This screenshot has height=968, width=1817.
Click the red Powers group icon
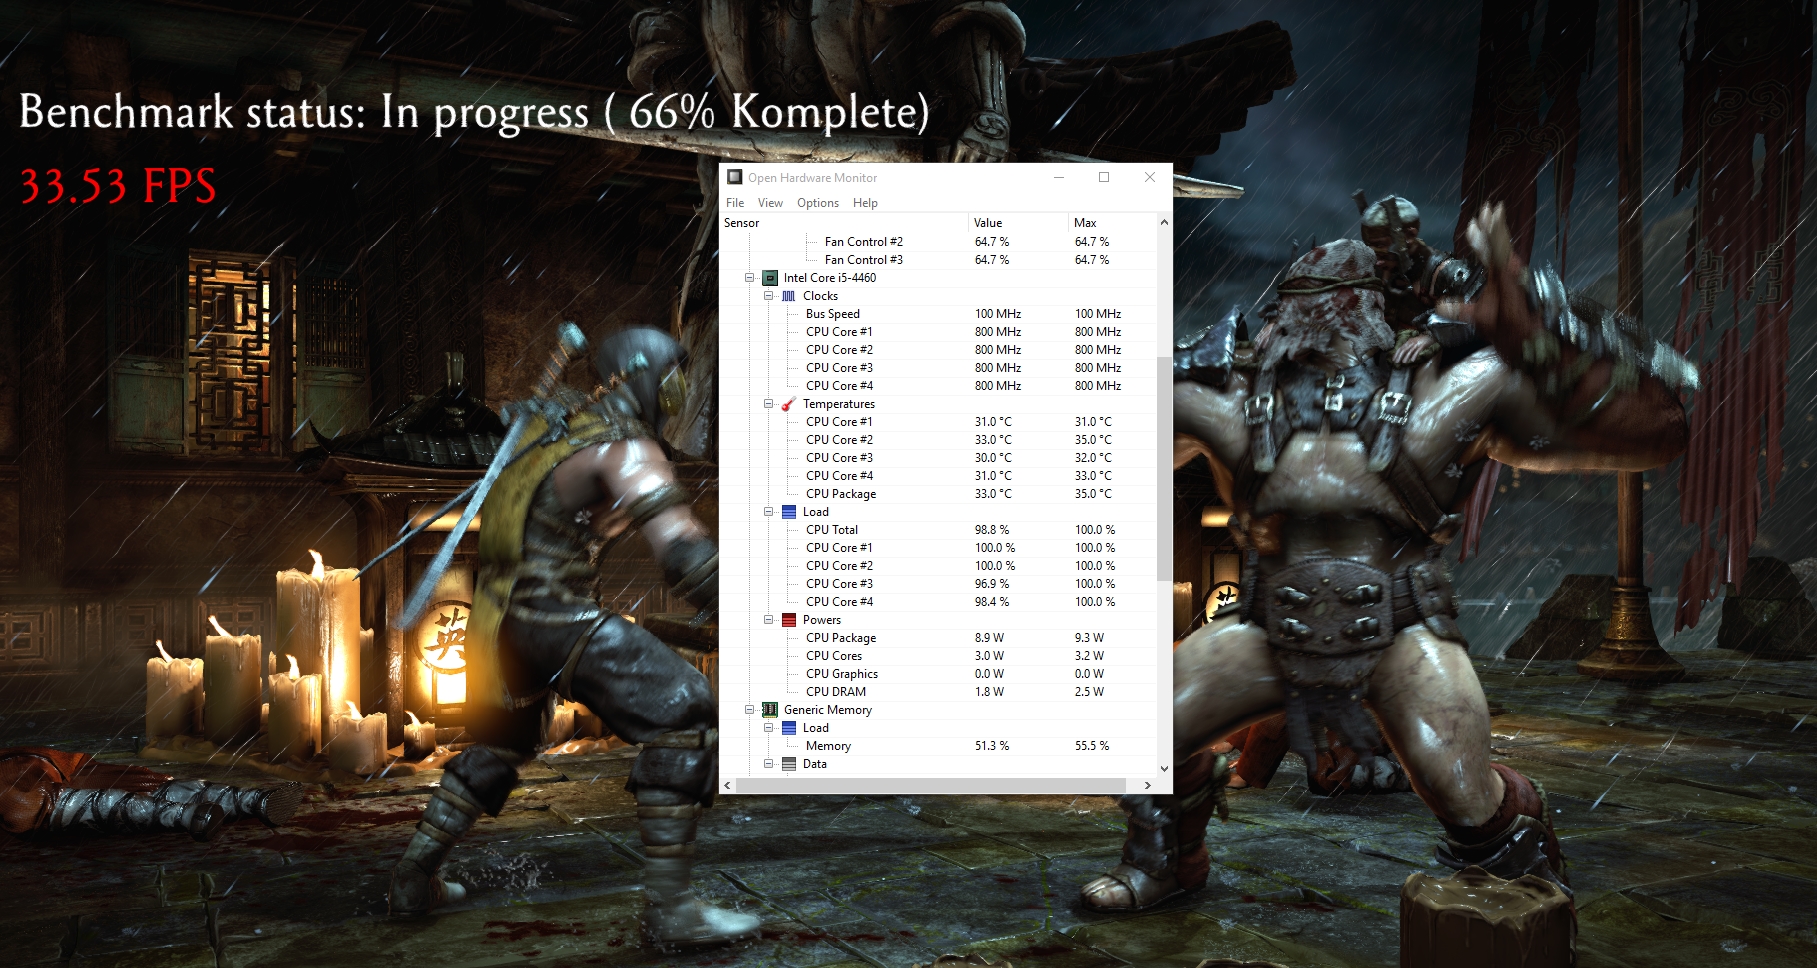789,620
